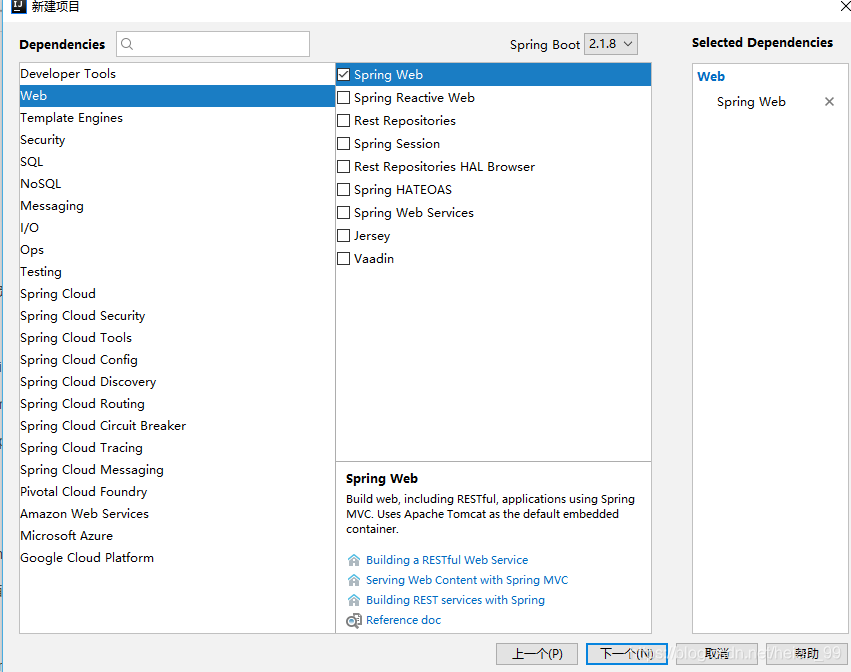
Task: Click the IntelliJ IDEA icon in title bar
Action: point(18,6)
